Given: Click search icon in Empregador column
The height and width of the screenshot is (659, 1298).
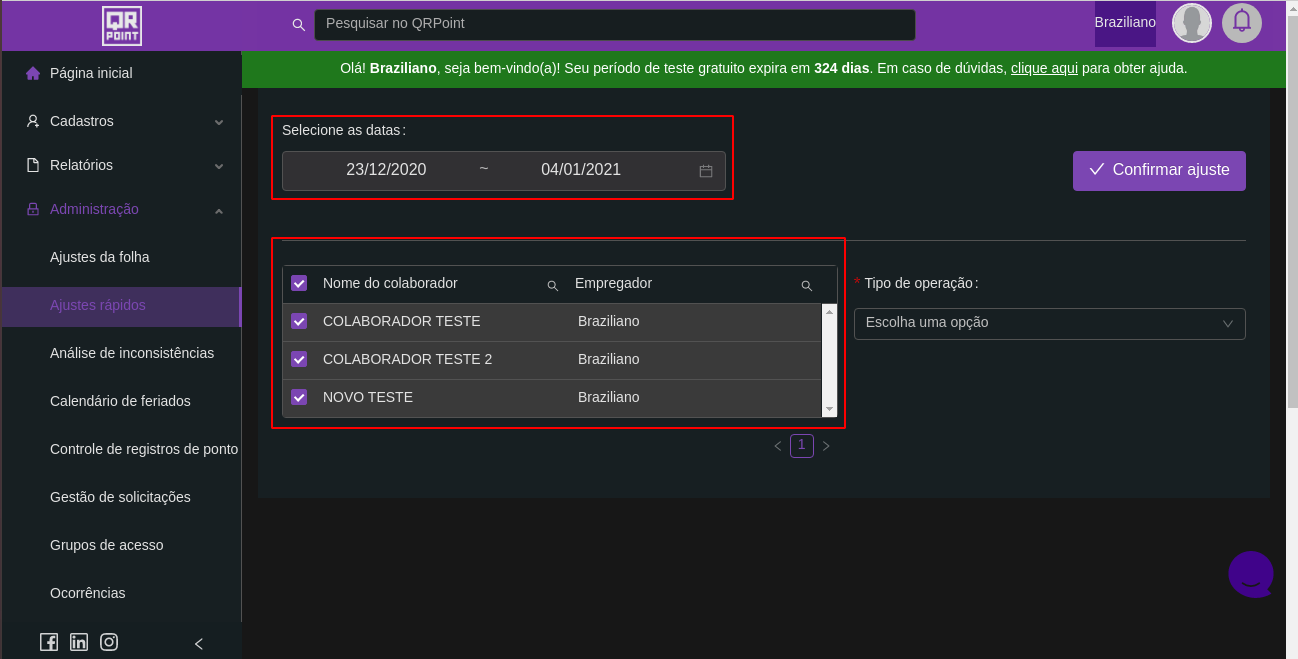Looking at the screenshot, I should 806,285.
